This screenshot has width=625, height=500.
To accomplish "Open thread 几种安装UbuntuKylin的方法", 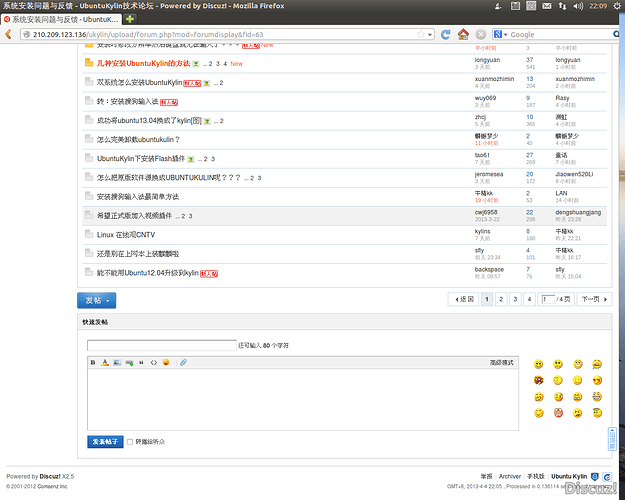I will pos(143,63).
